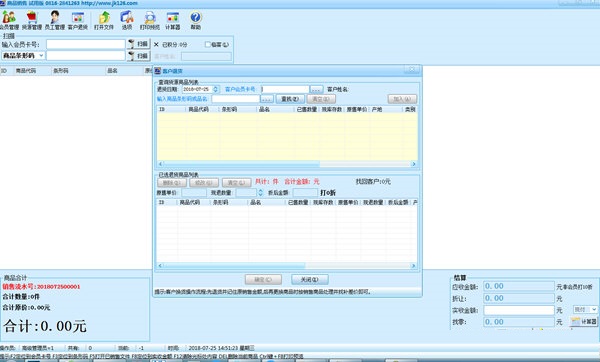Click right arrow of upper list horizontal scrollbar

[414, 164]
